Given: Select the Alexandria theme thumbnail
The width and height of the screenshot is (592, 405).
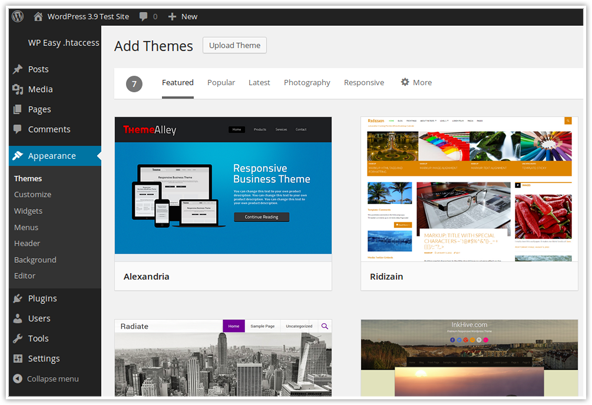Looking at the screenshot, I should coord(223,185).
